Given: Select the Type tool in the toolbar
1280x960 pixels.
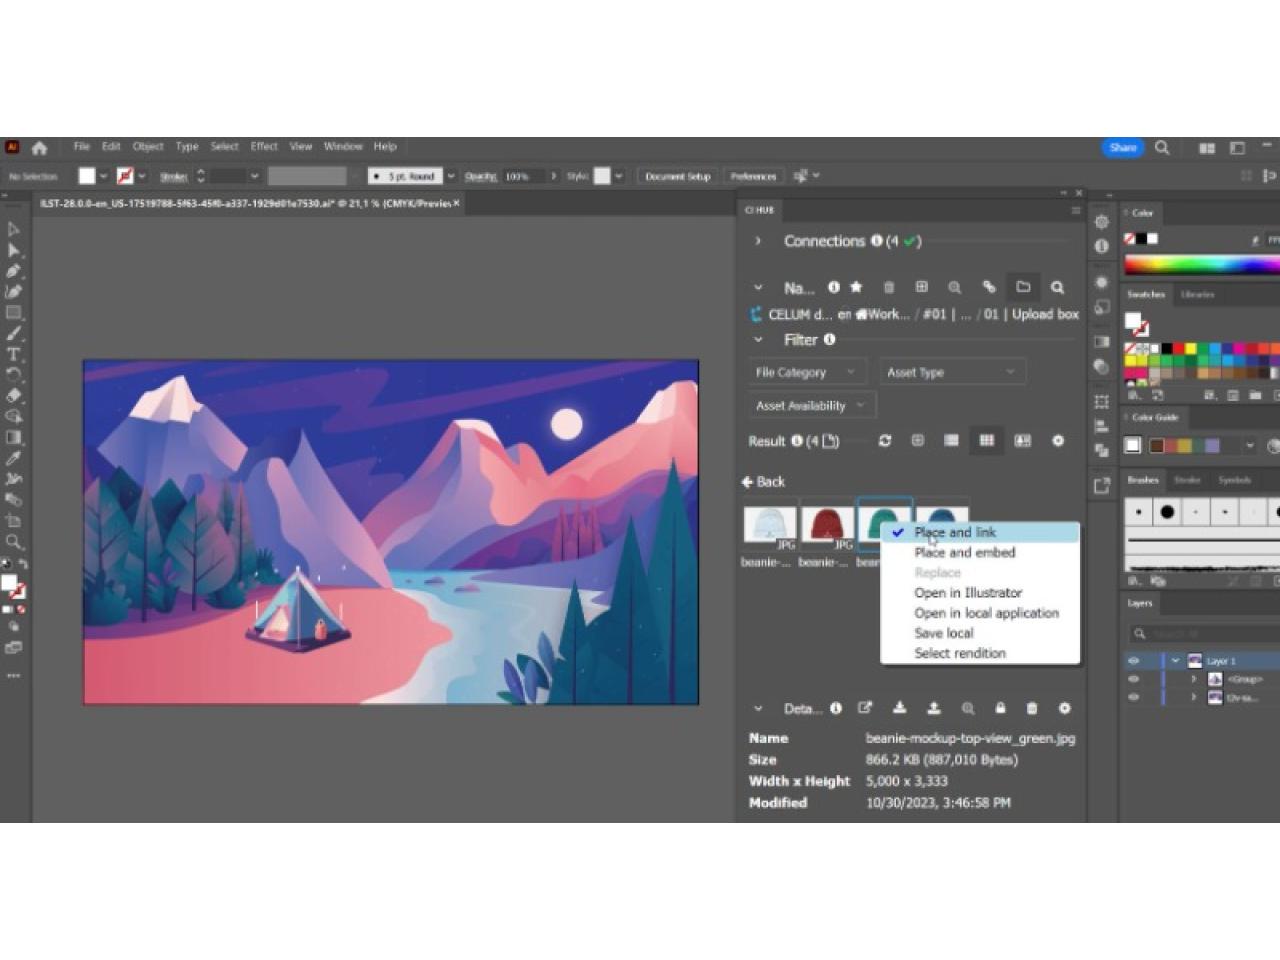Looking at the screenshot, I should 14,354.
